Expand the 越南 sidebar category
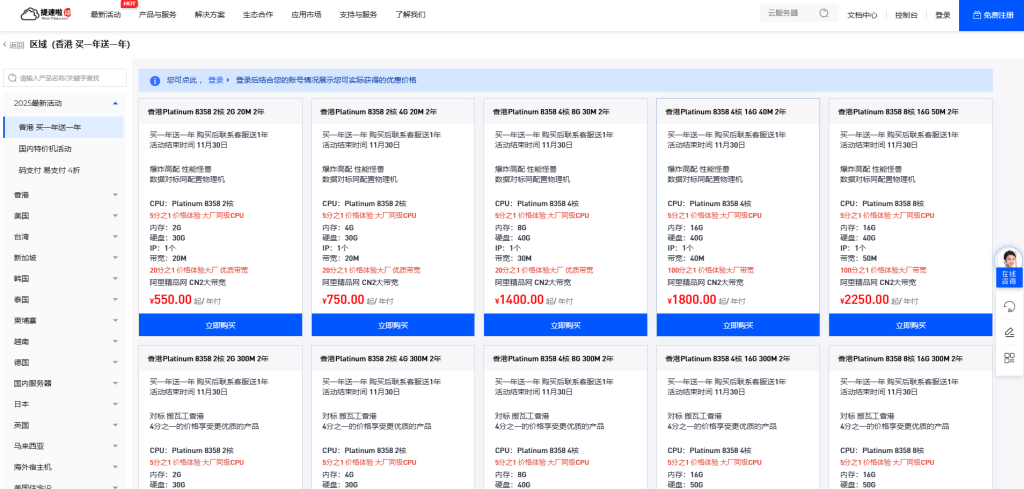 [x=63, y=341]
